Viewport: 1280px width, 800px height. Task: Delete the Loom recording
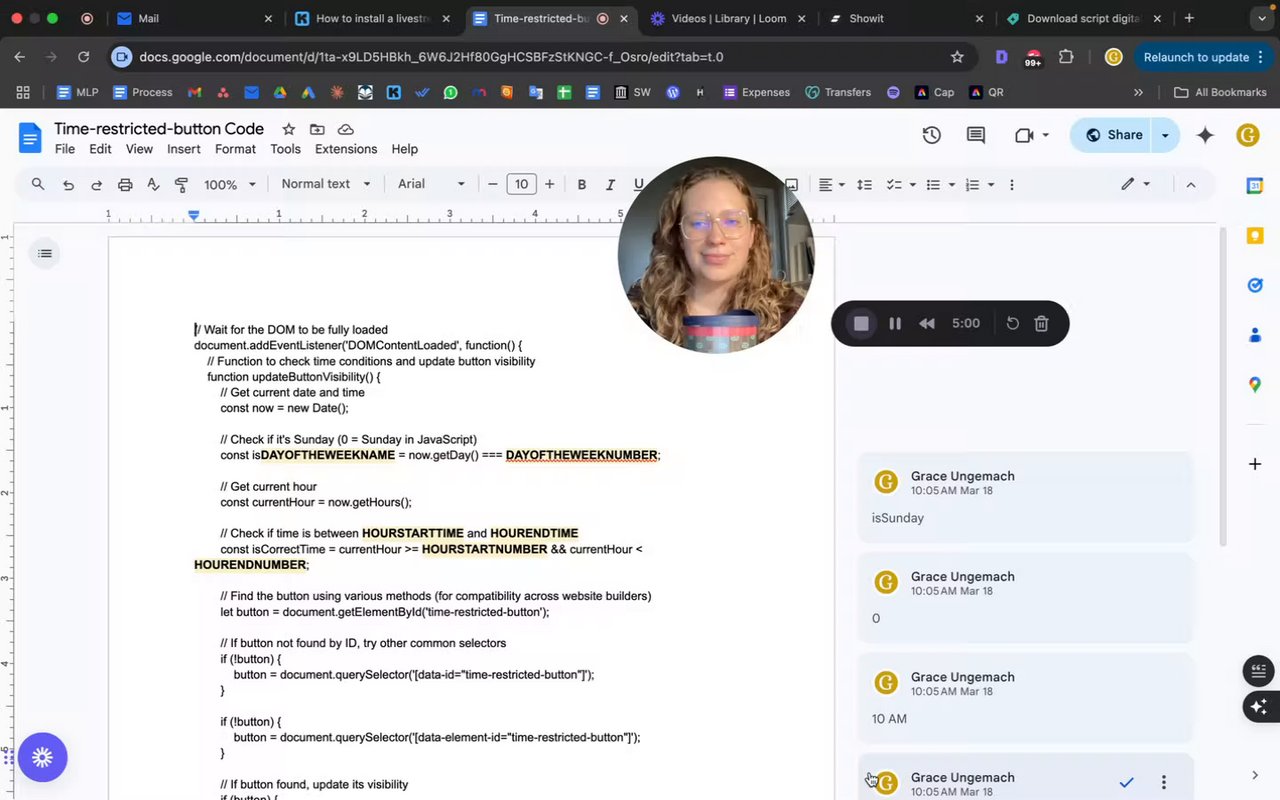tap(1041, 323)
